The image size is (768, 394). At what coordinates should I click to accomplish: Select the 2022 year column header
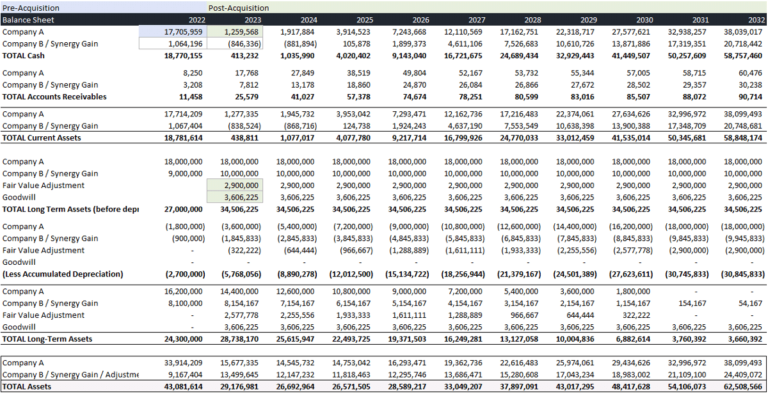[x=197, y=20]
